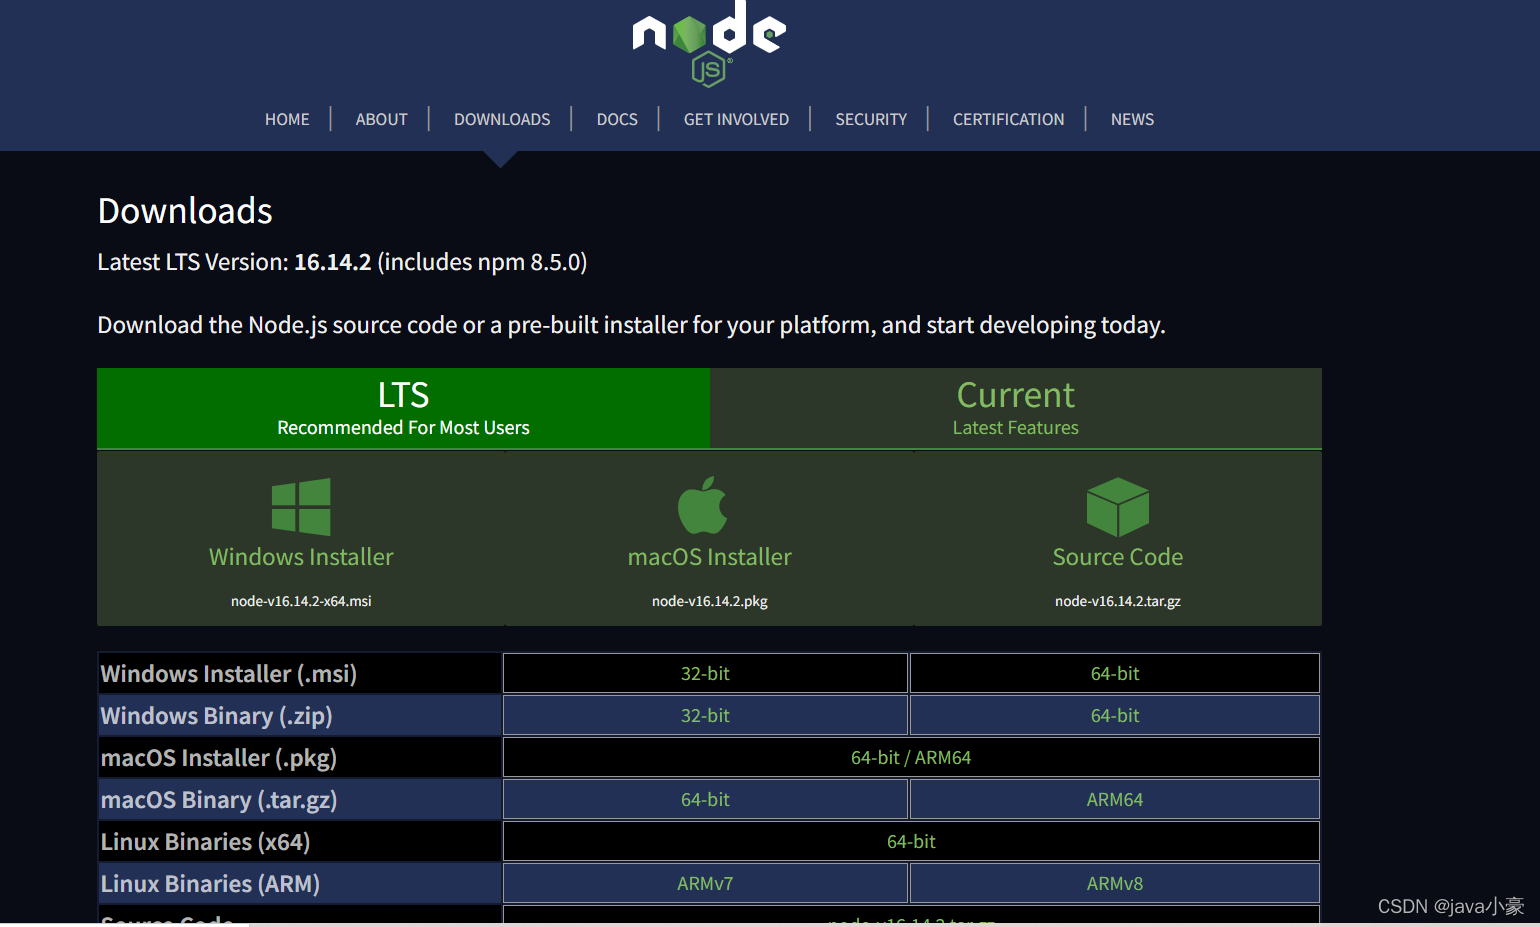This screenshot has width=1540, height=927.
Task: Click node-v16.14.2.tar.gz filename under Source Code
Action: pyautogui.click(x=1118, y=601)
